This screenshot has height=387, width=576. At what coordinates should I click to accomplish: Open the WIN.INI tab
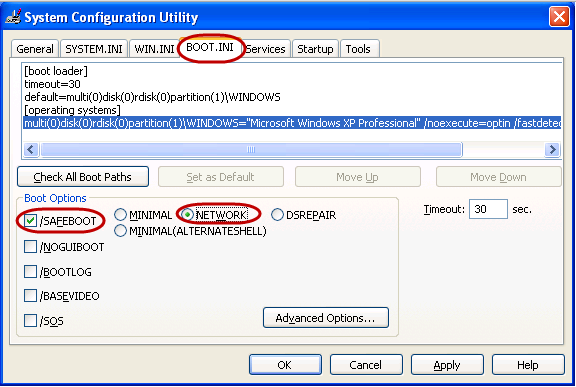pos(154,49)
